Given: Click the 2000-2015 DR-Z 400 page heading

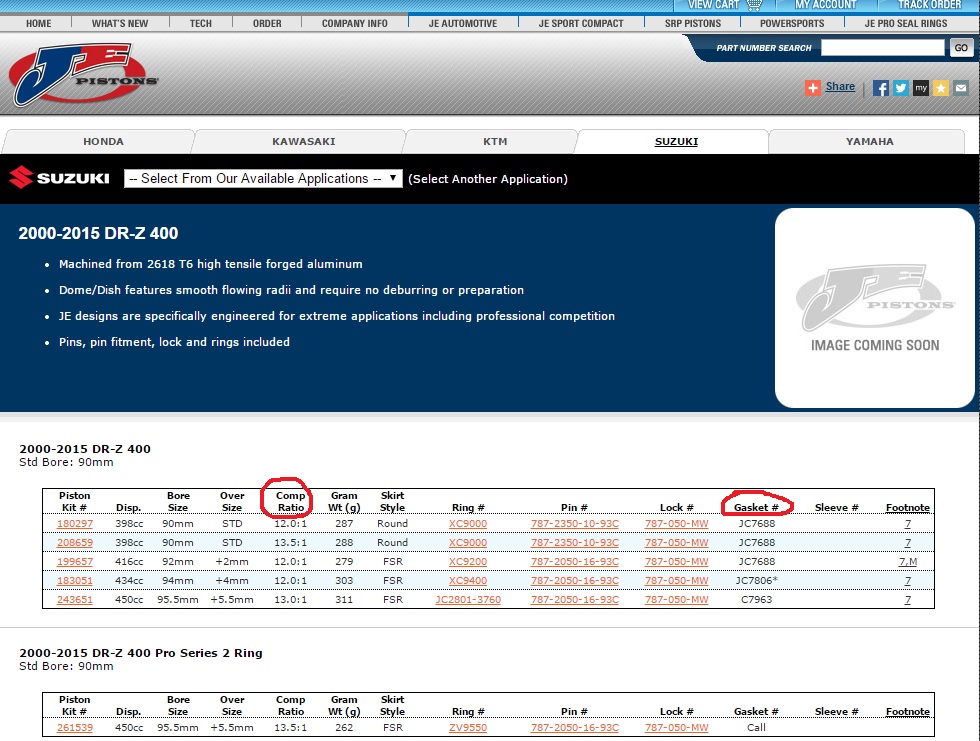Looking at the screenshot, I should [x=98, y=233].
